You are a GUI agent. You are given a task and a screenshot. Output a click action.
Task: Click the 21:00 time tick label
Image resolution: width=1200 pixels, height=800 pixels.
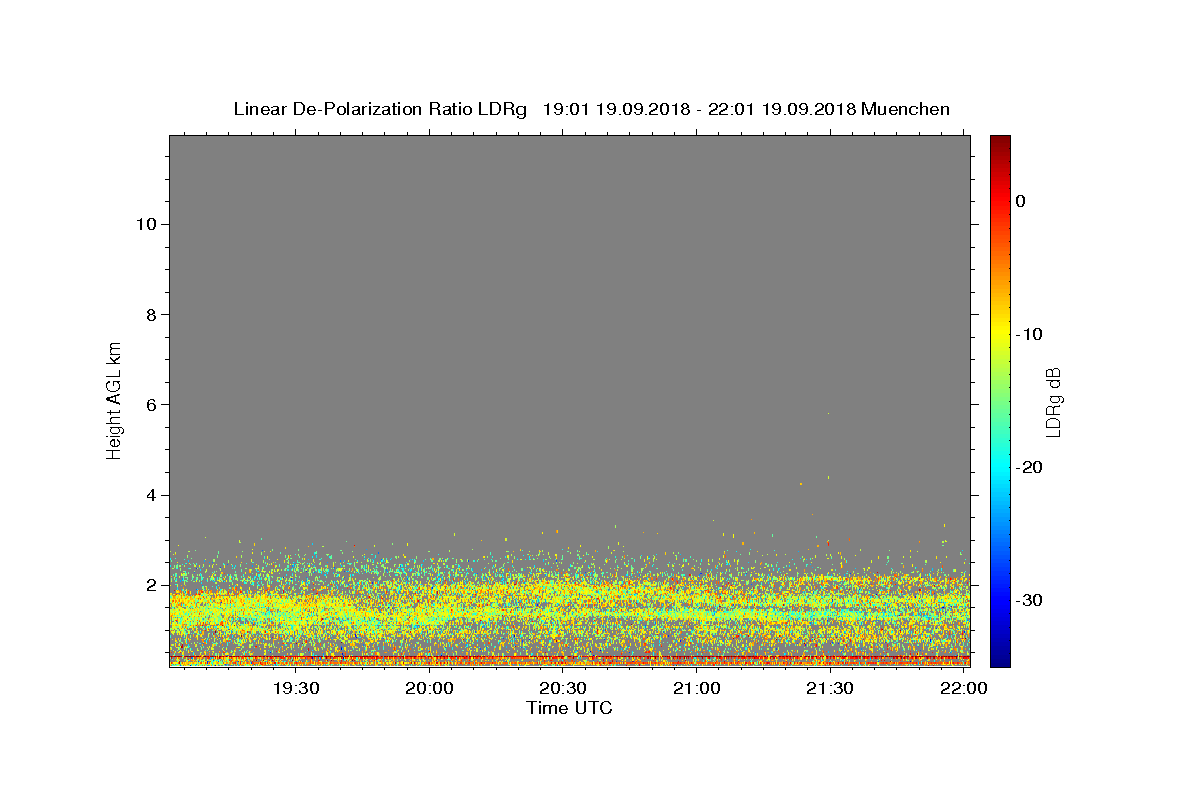[696, 689]
